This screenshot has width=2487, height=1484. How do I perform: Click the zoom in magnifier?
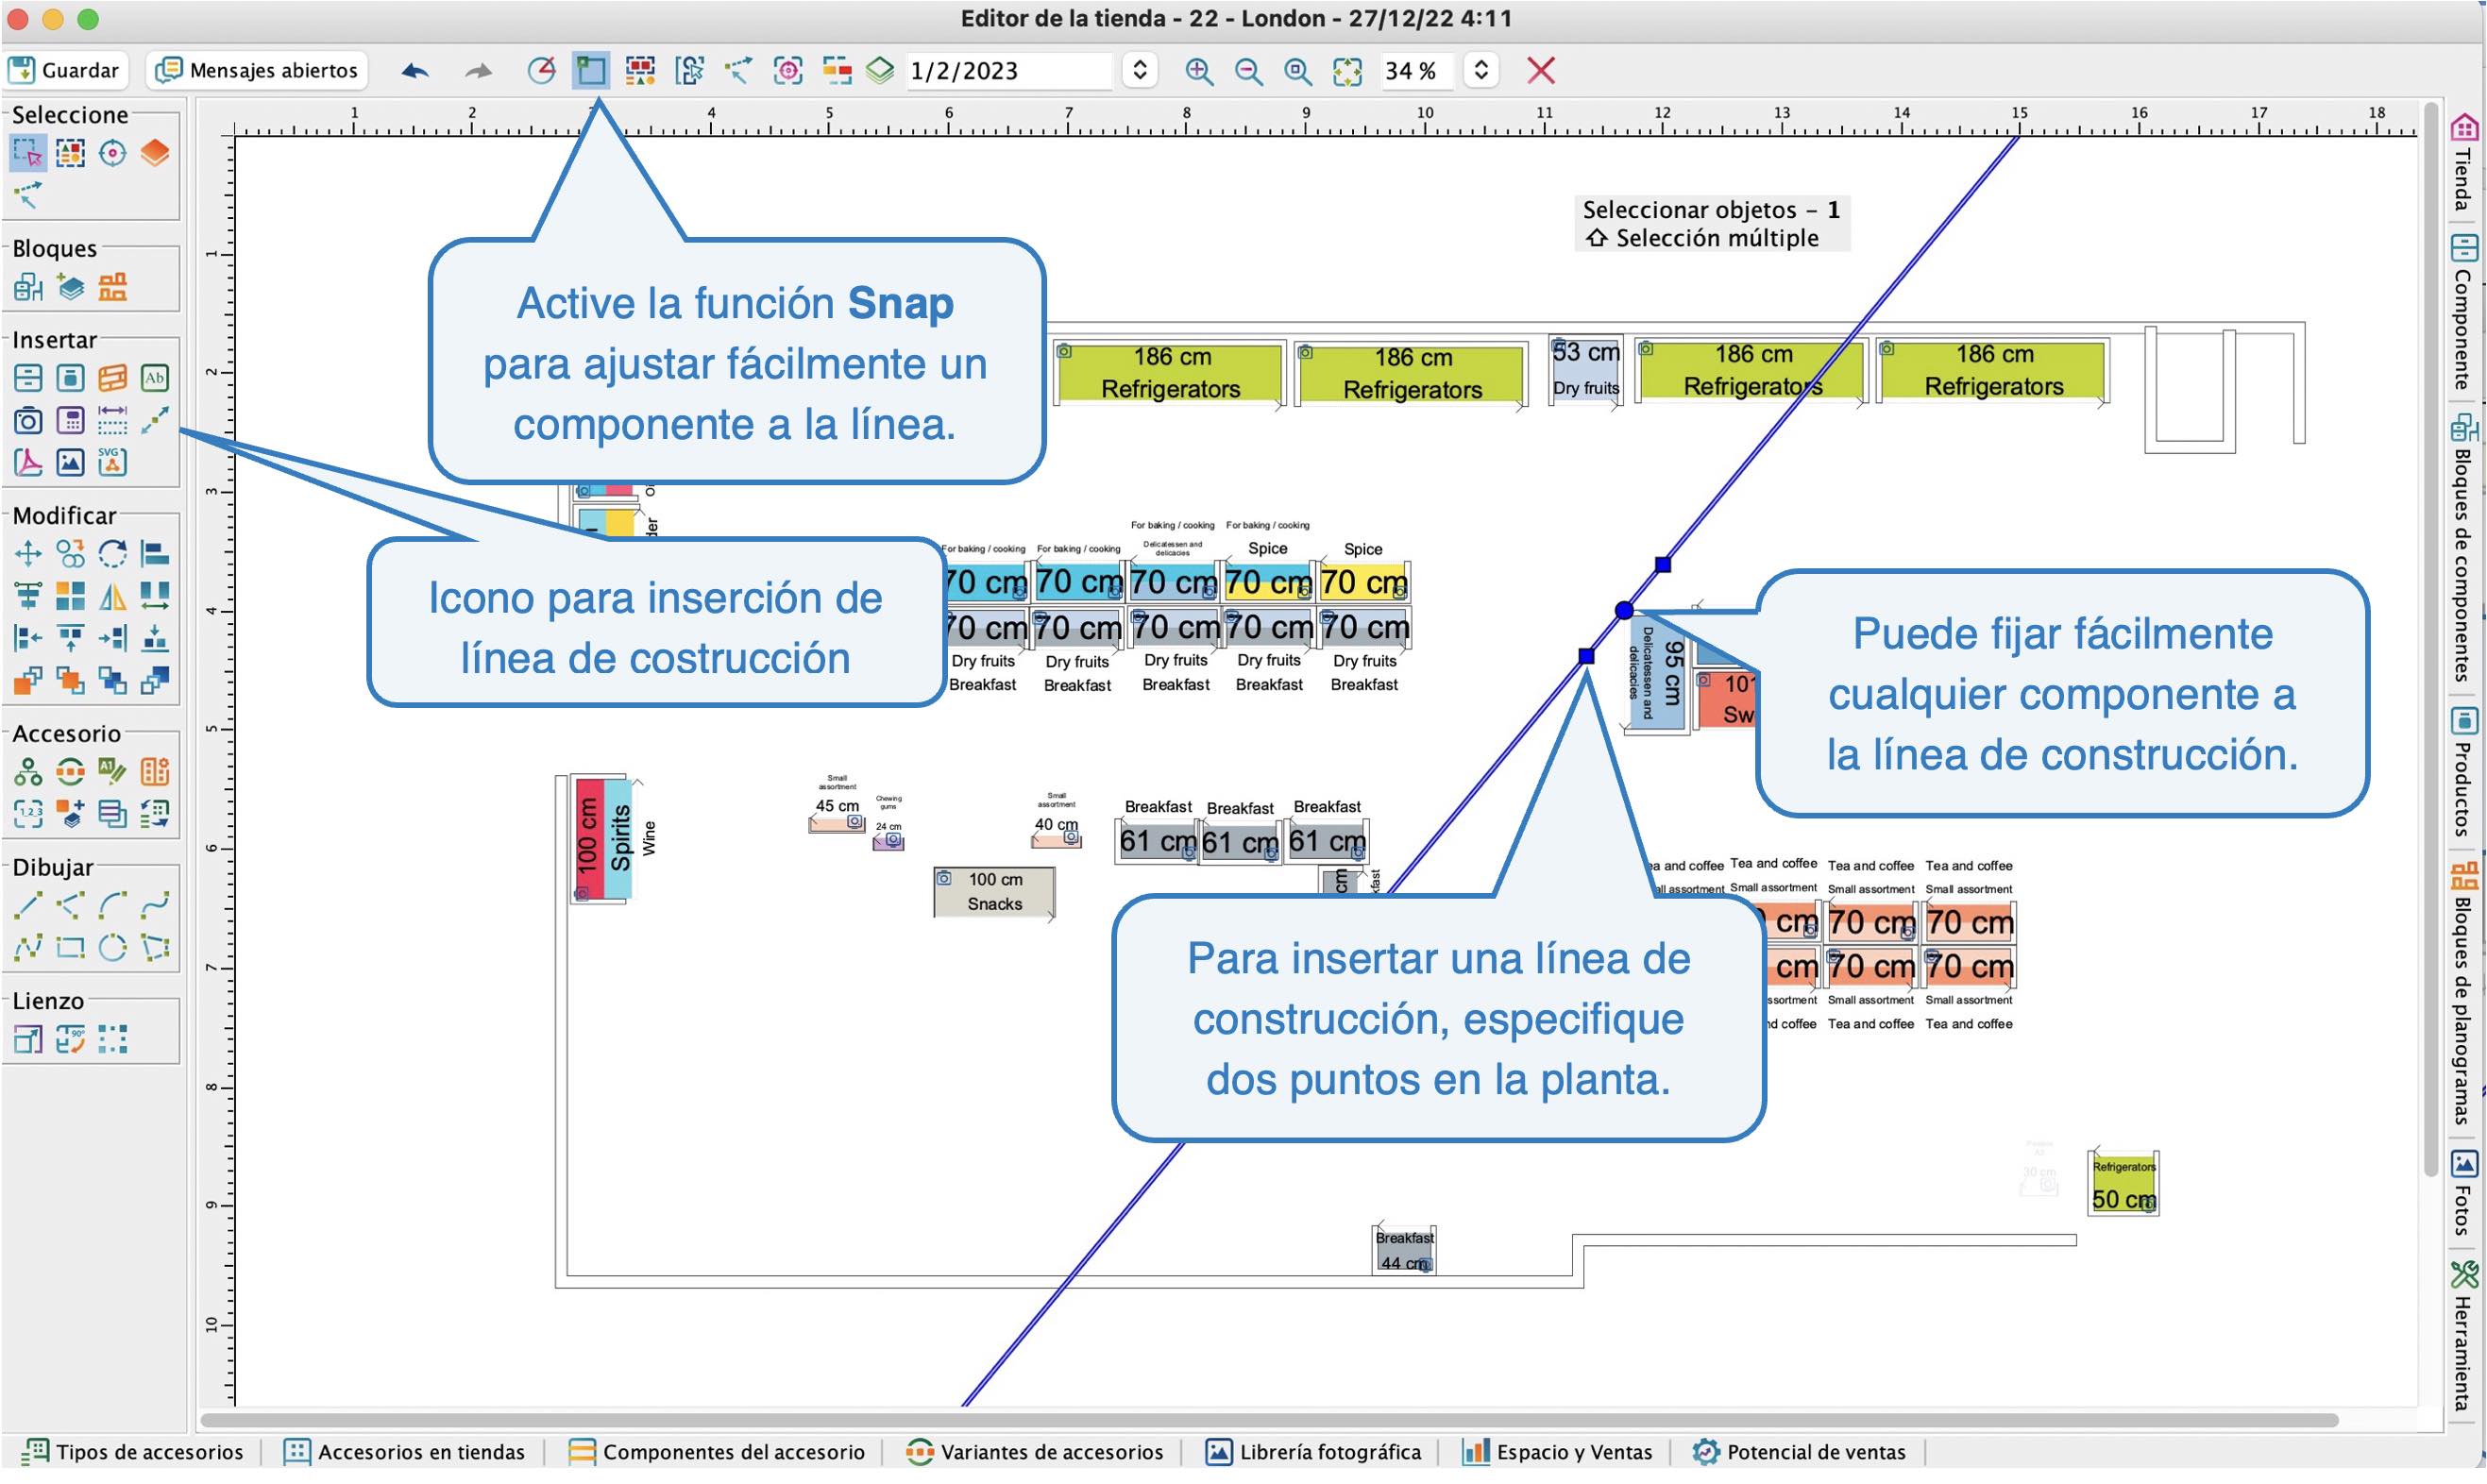[x=1198, y=70]
